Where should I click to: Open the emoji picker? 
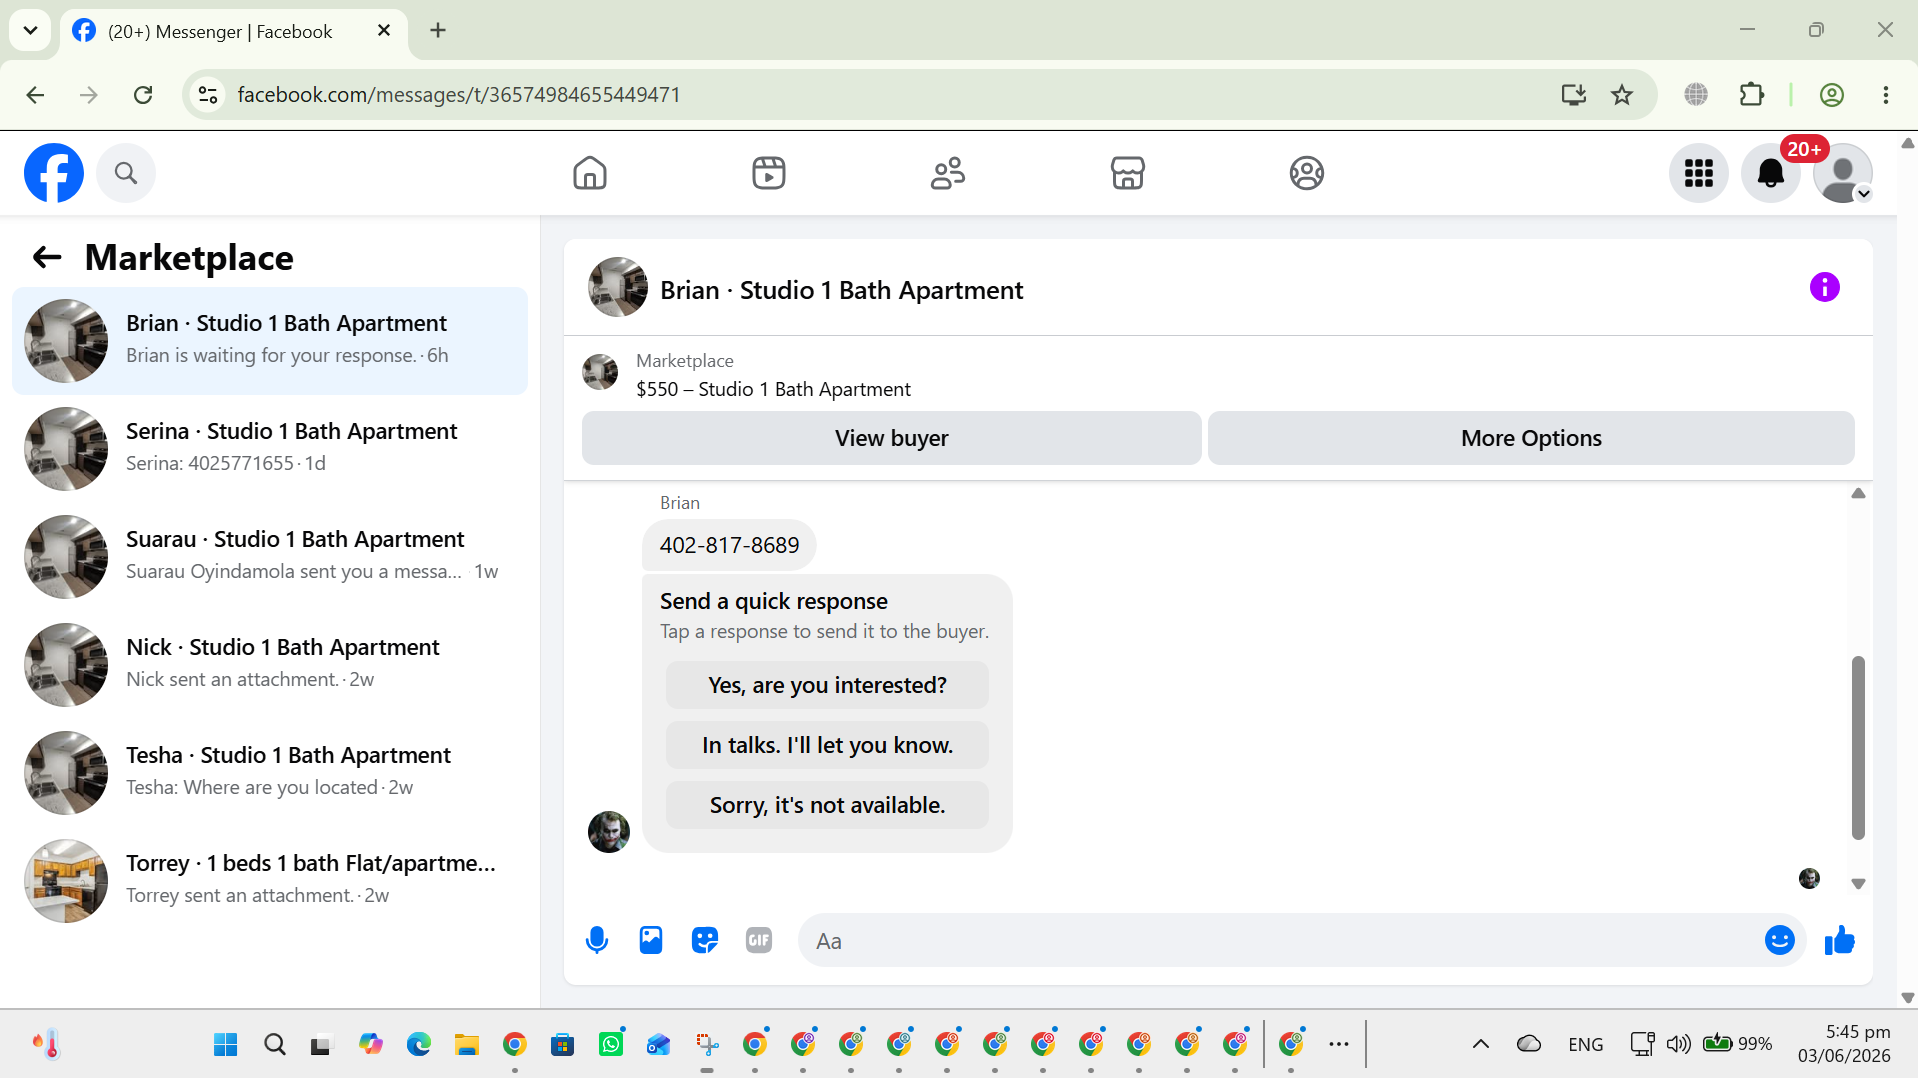click(x=1780, y=940)
